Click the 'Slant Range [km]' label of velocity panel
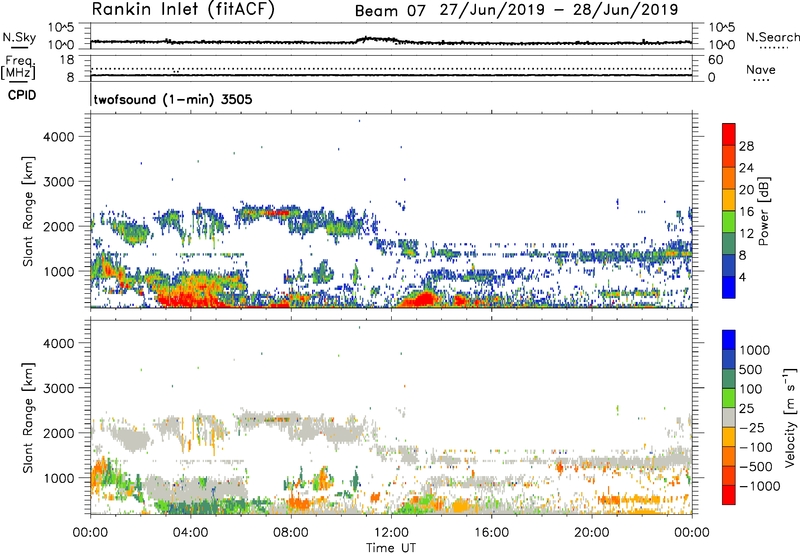The height and width of the screenshot is (554, 800). coord(29,417)
